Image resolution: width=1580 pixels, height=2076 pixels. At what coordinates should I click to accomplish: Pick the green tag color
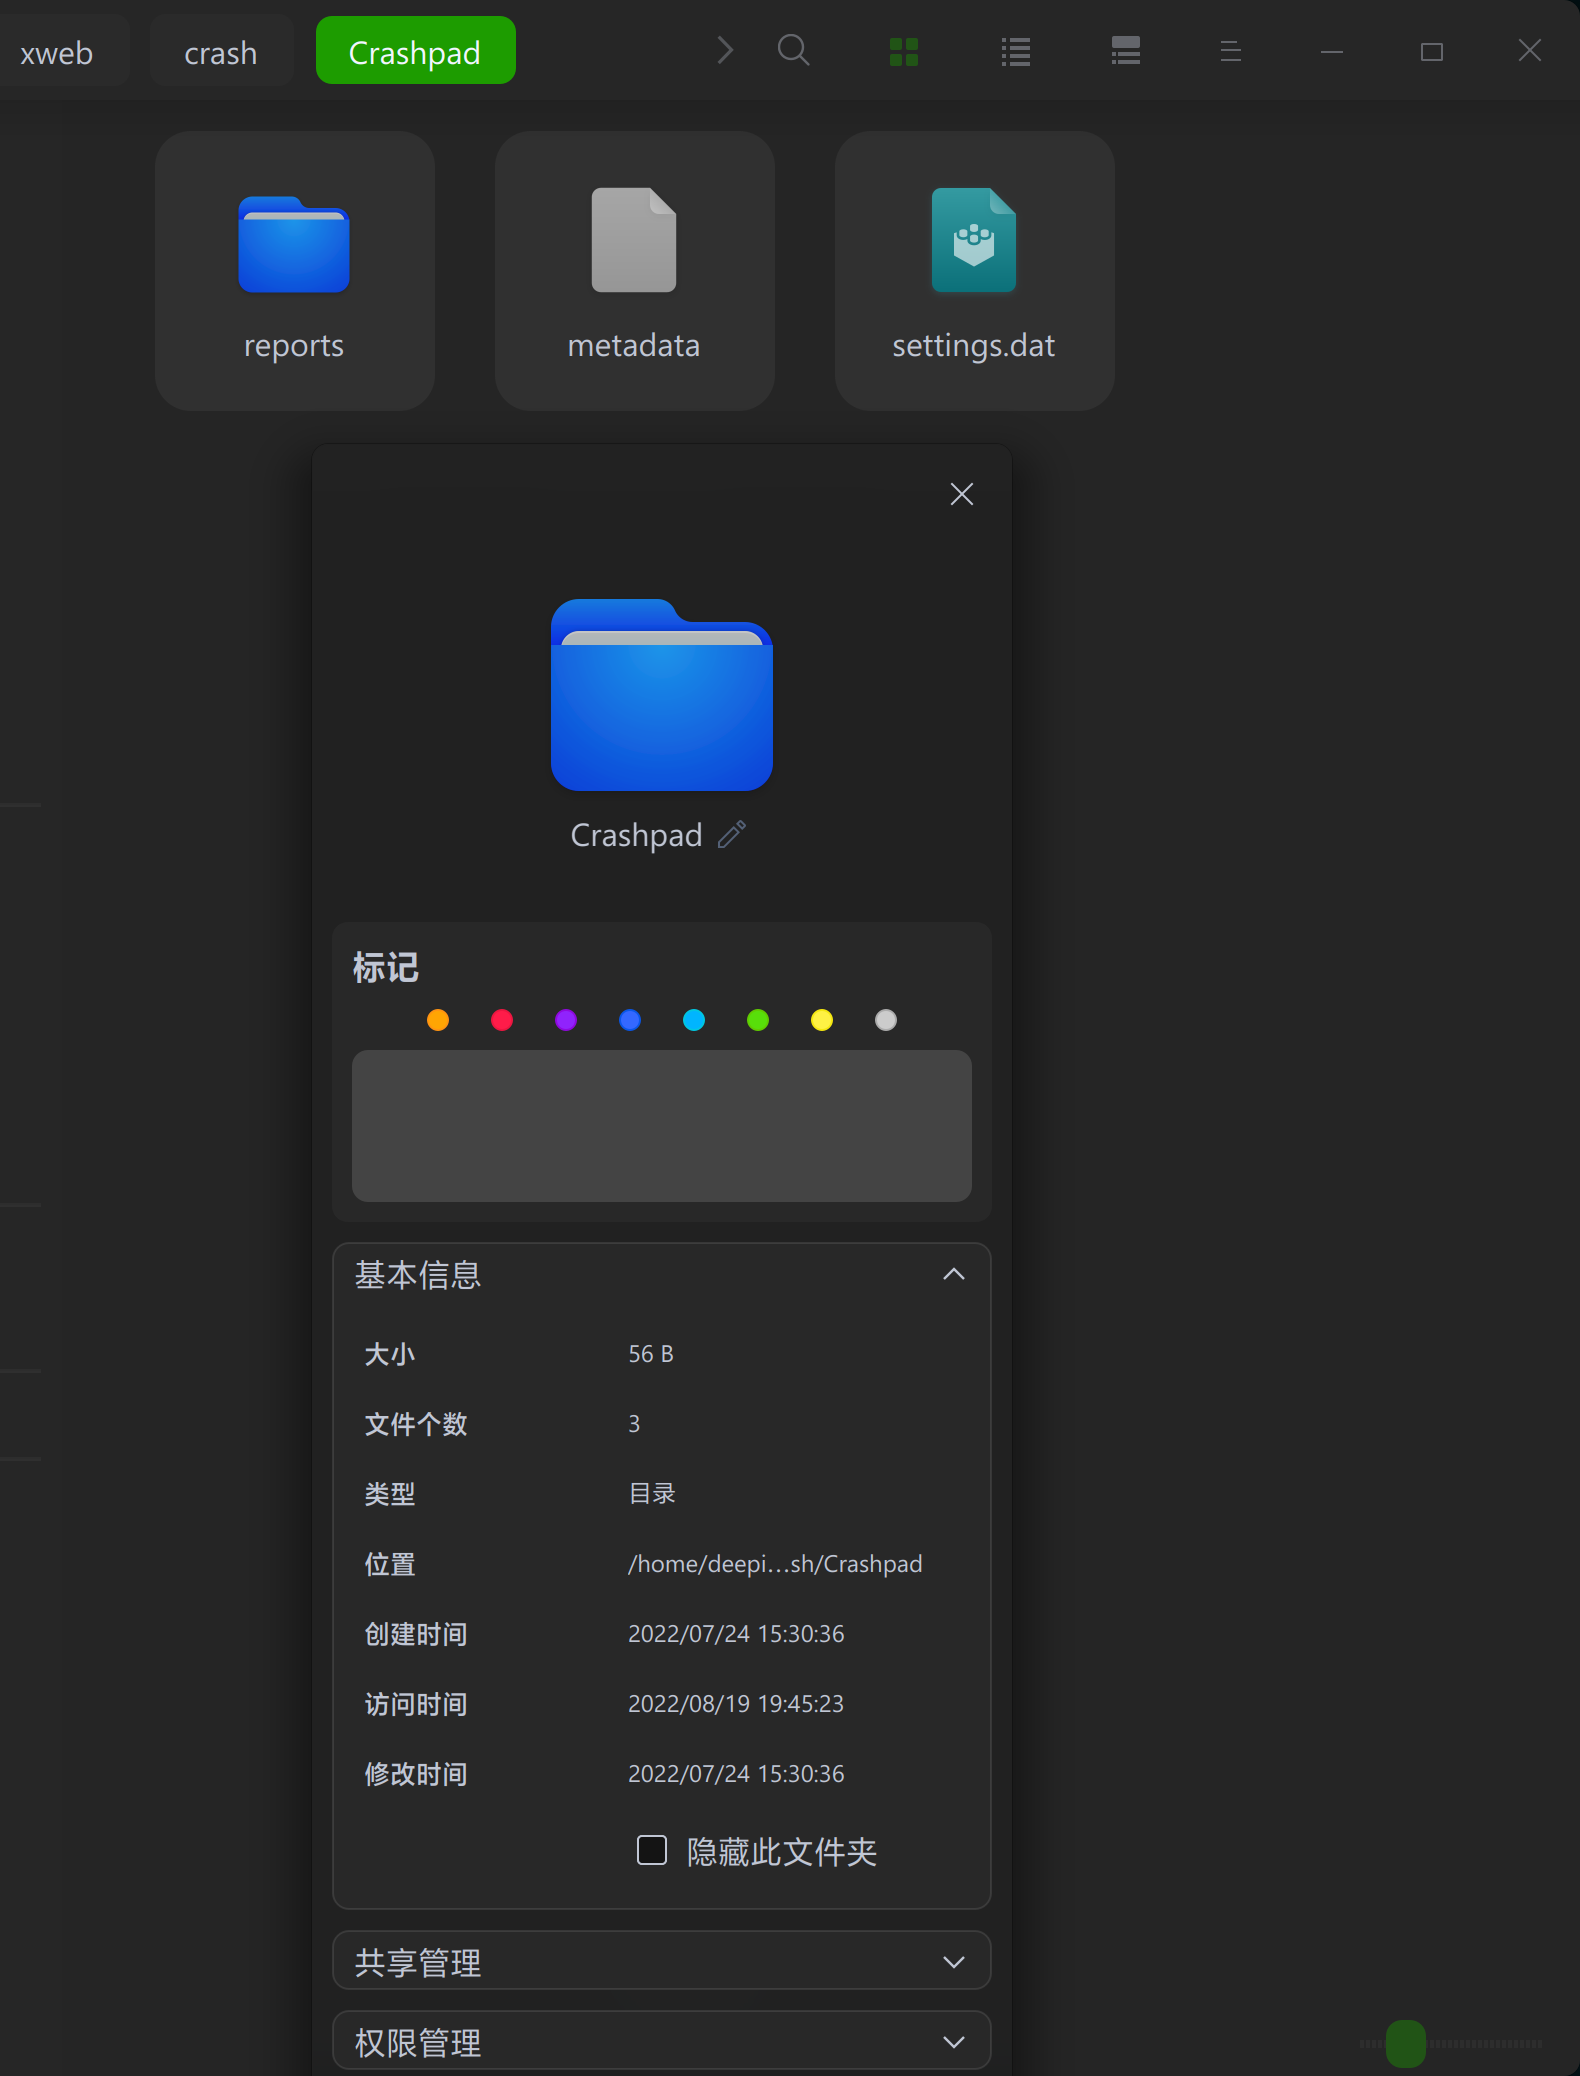758,1020
